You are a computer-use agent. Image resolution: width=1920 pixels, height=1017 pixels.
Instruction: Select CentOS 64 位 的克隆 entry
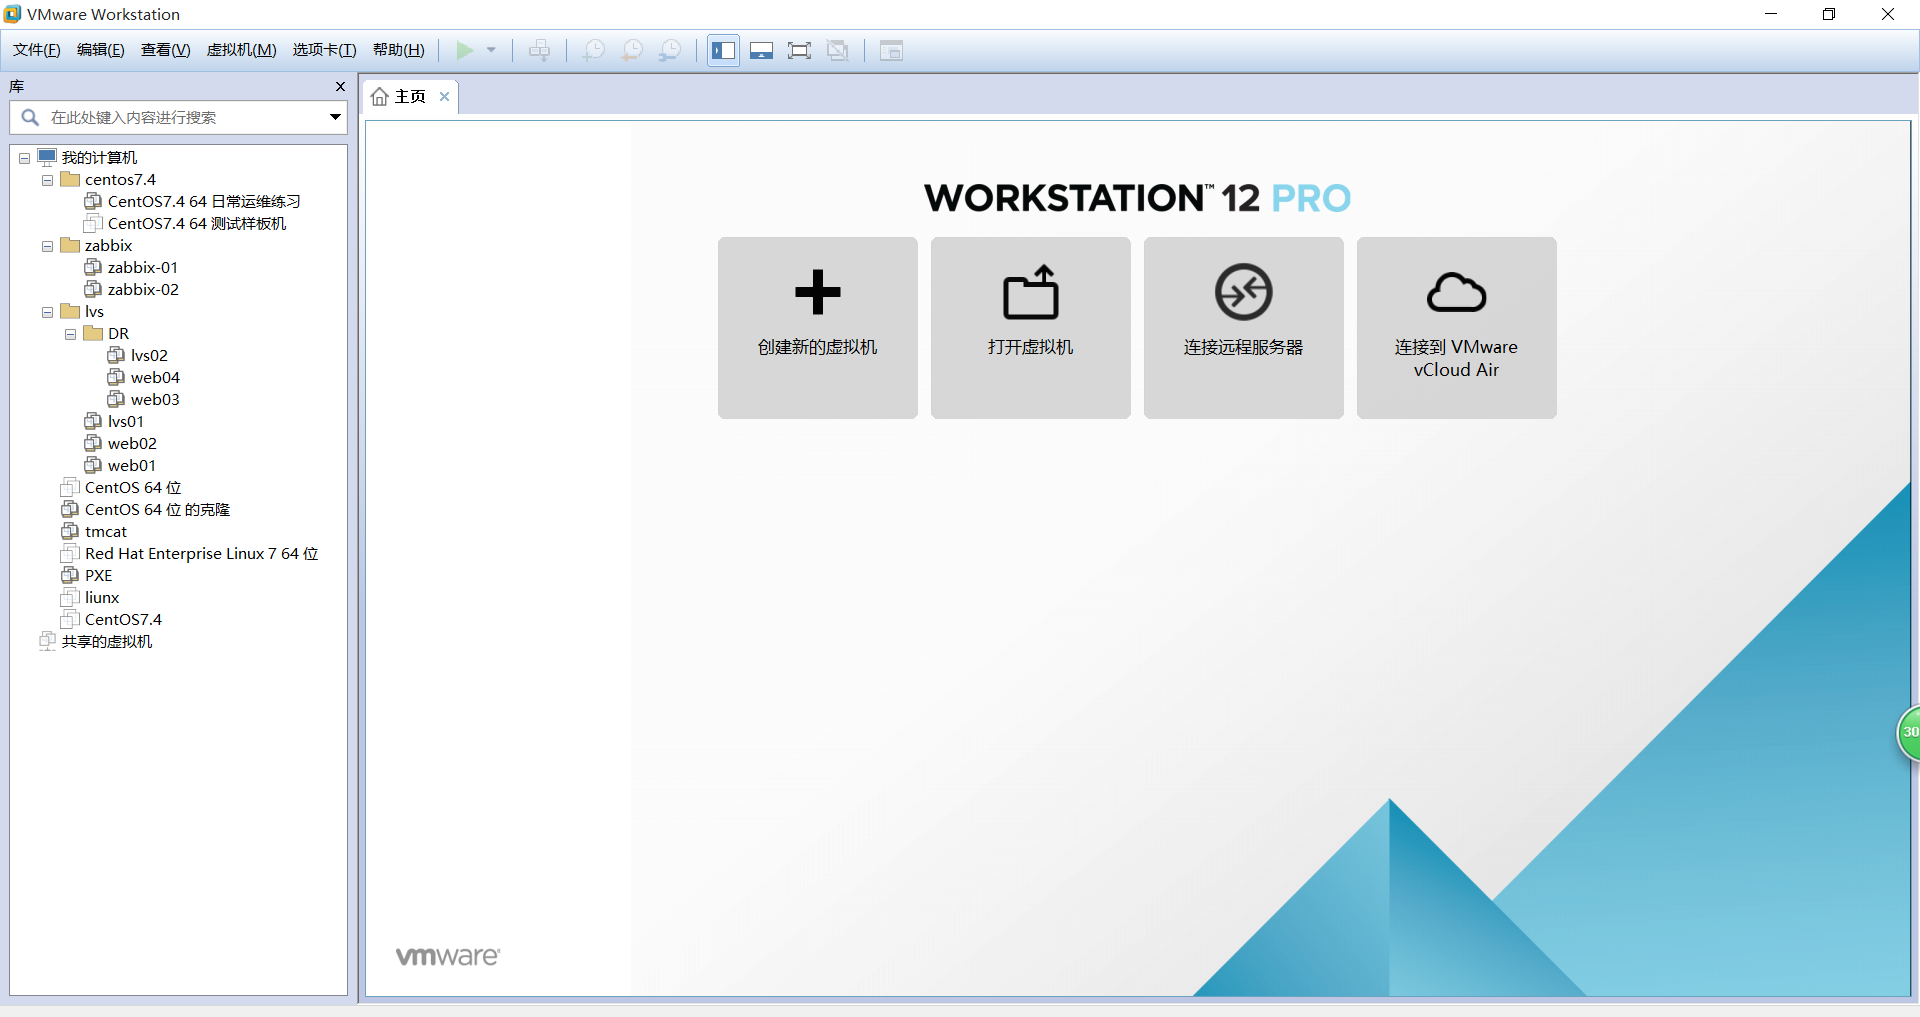[157, 510]
